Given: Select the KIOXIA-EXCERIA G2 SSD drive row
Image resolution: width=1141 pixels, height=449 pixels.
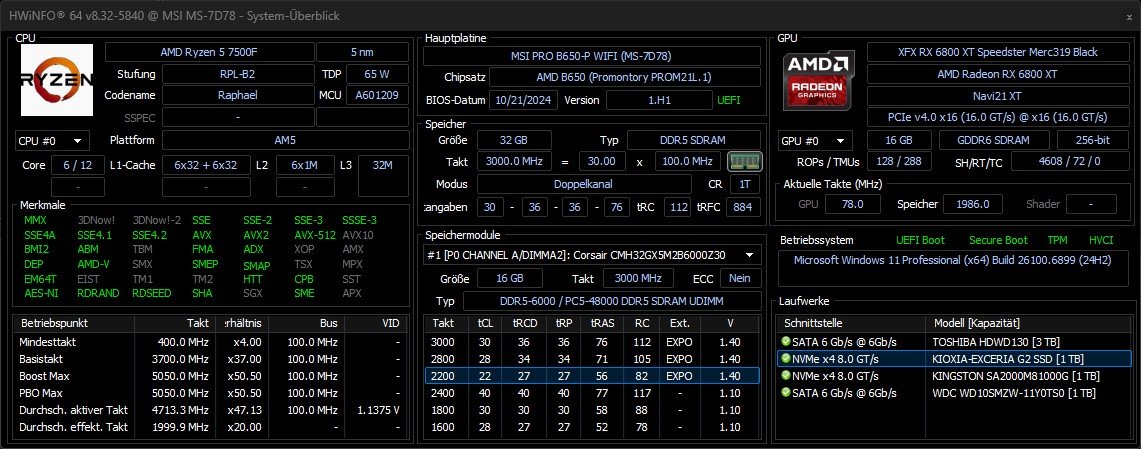Looking at the screenshot, I should (x=954, y=359).
